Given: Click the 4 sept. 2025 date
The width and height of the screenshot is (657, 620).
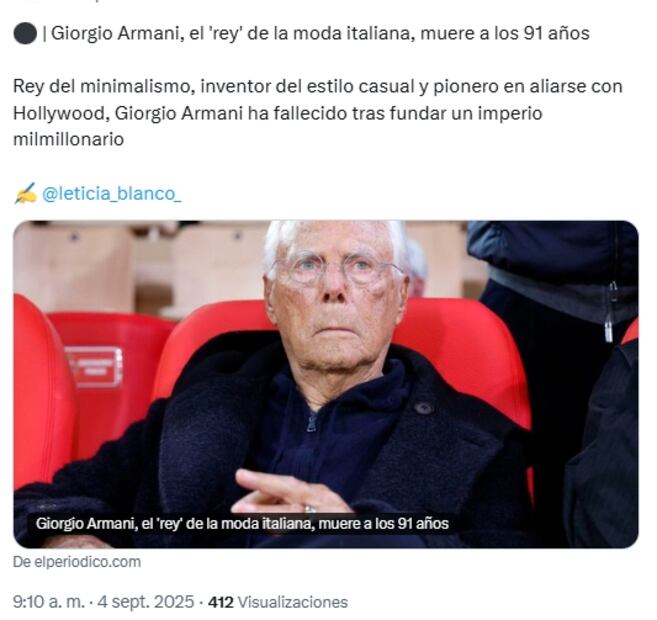Looking at the screenshot, I should pos(146,602).
